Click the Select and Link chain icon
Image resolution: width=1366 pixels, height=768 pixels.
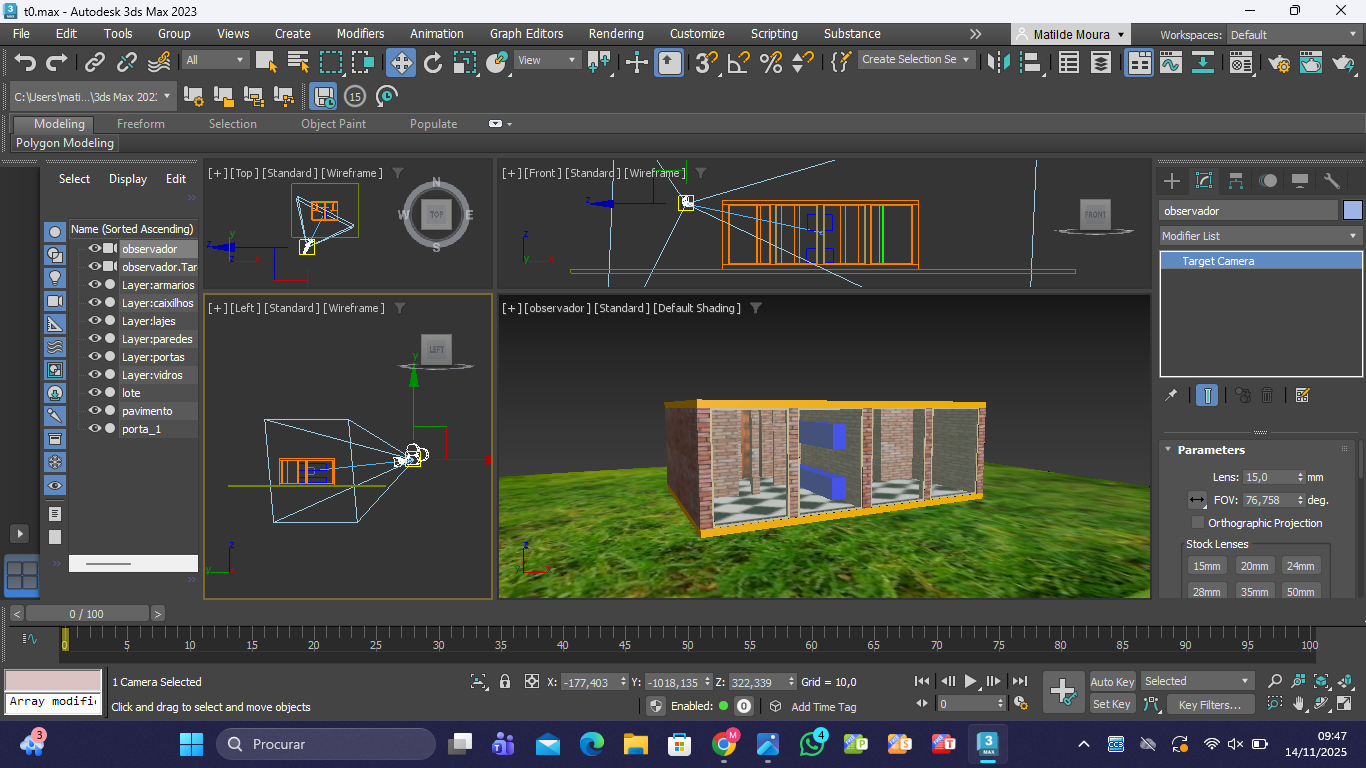pos(95,63)
